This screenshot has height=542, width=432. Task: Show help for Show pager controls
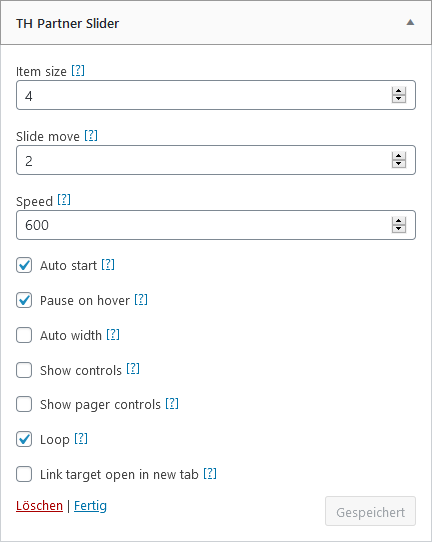(172, 403)
